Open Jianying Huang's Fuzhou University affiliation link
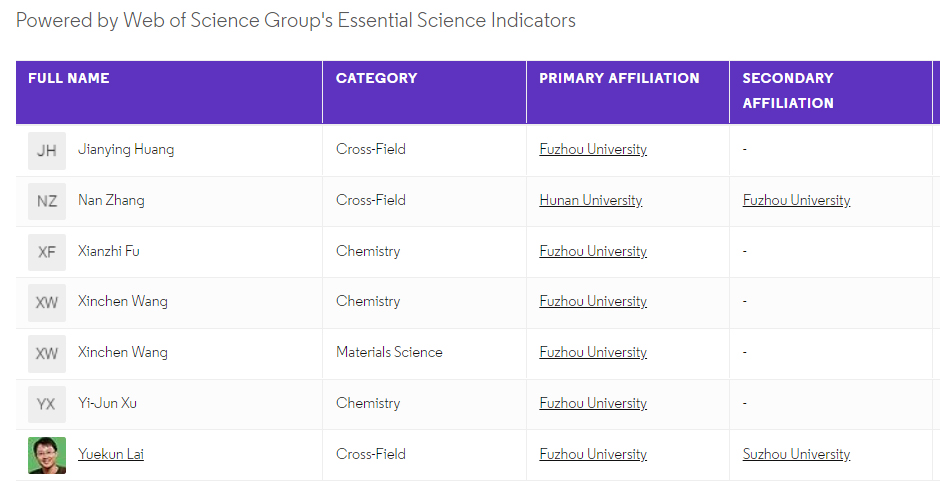Screen dimensions: 940x490 coord(593,150)
